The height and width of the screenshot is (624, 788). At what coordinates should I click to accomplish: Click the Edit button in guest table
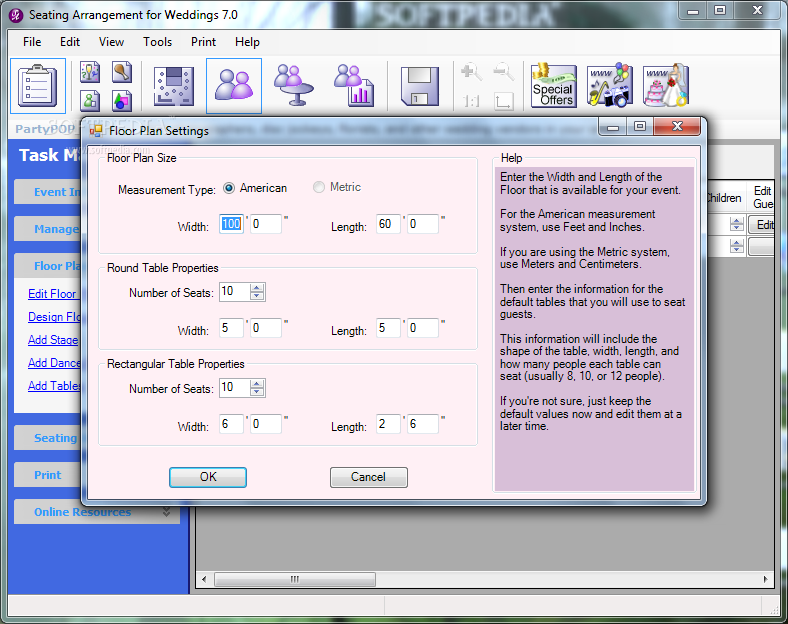coord(761,225)
